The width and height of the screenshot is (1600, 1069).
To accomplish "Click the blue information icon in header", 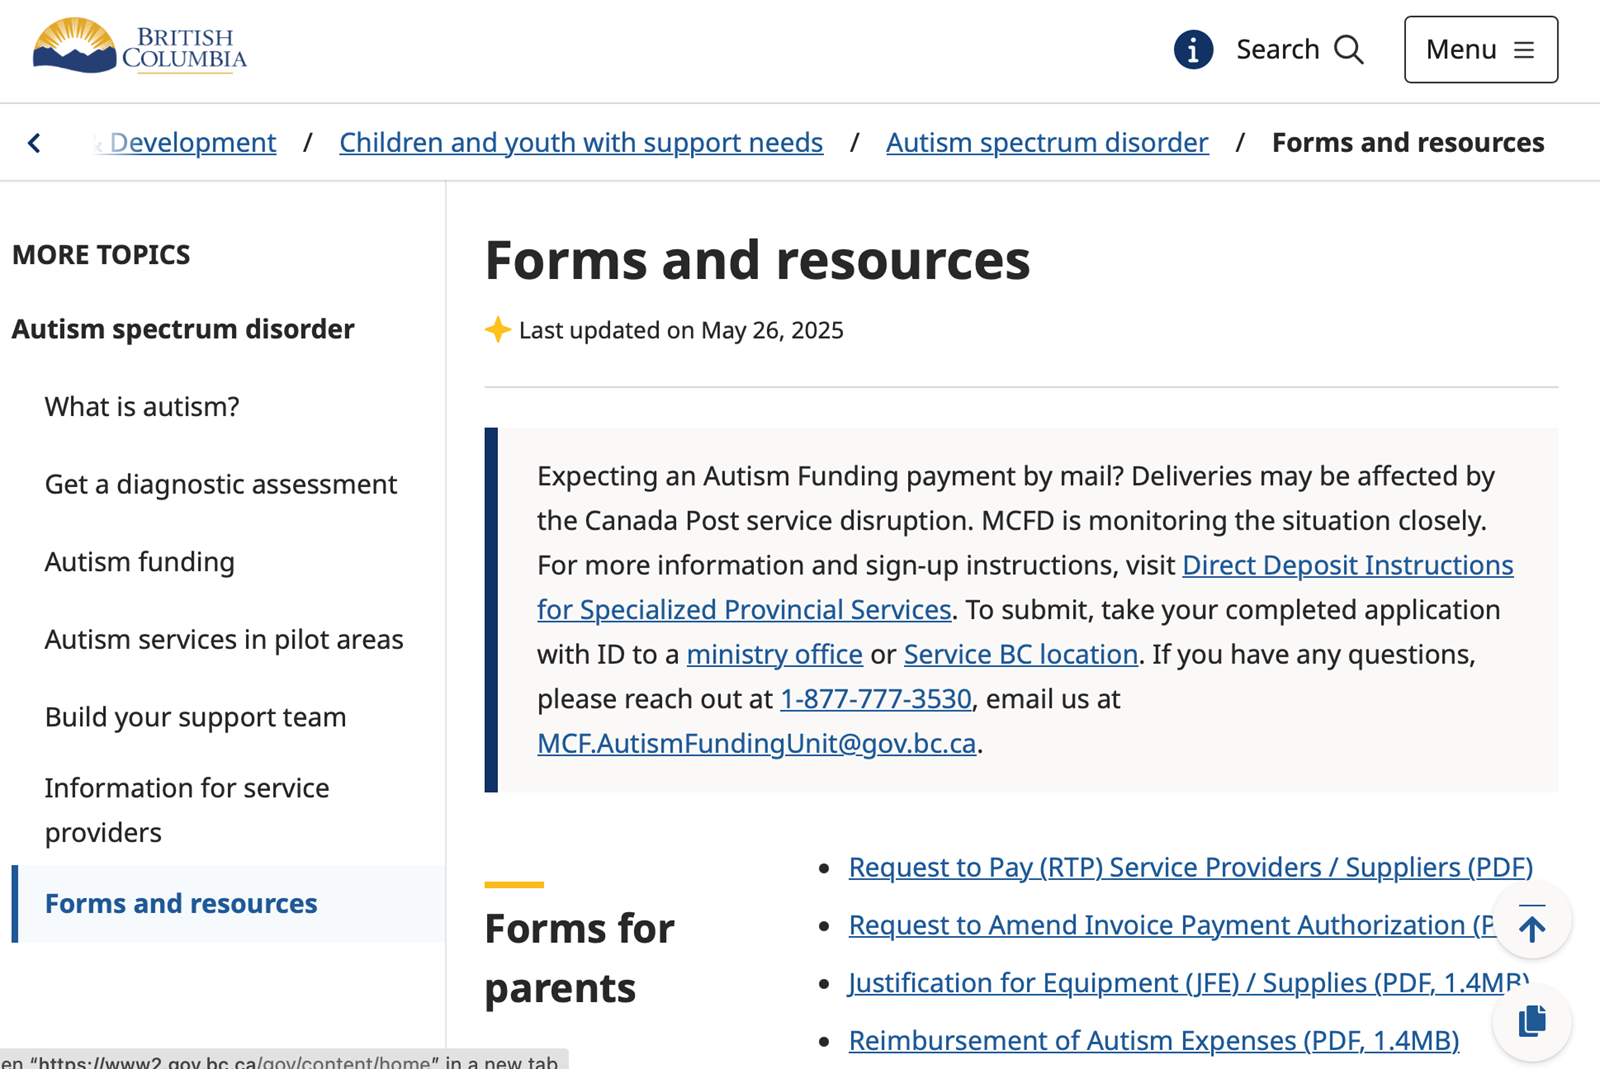I will coord(1193,49).
